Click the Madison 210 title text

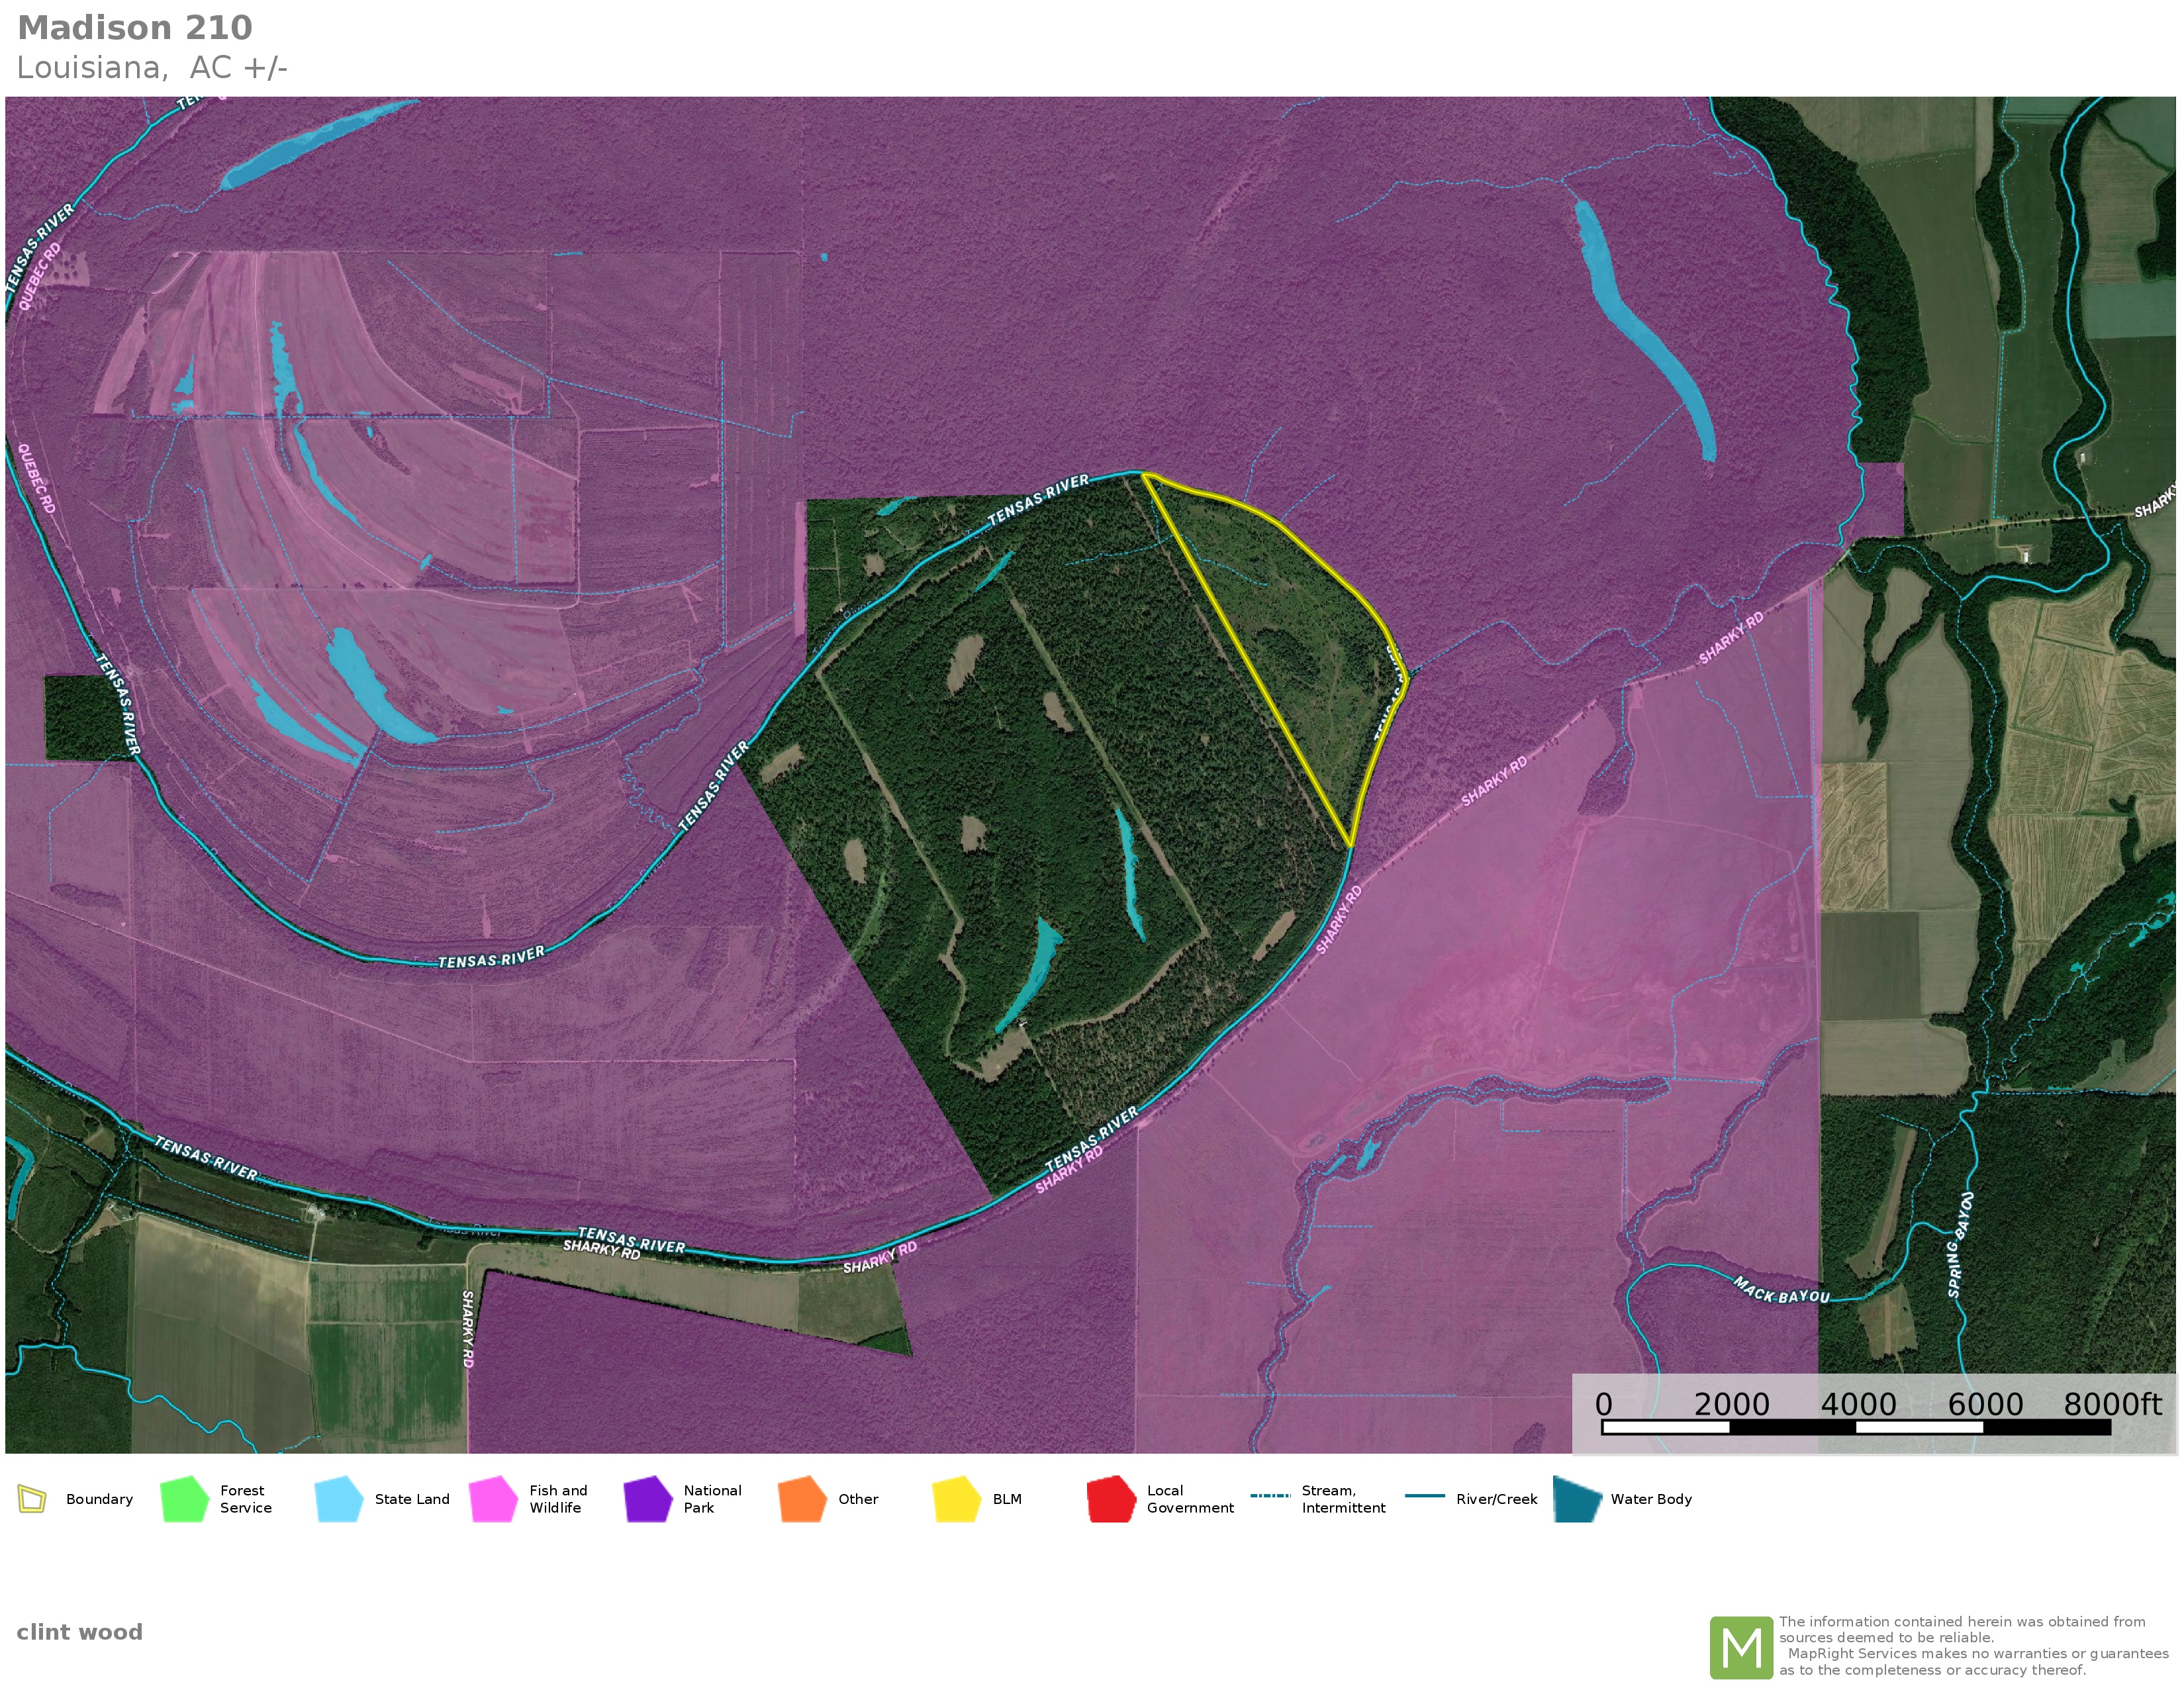coord(135,28)
